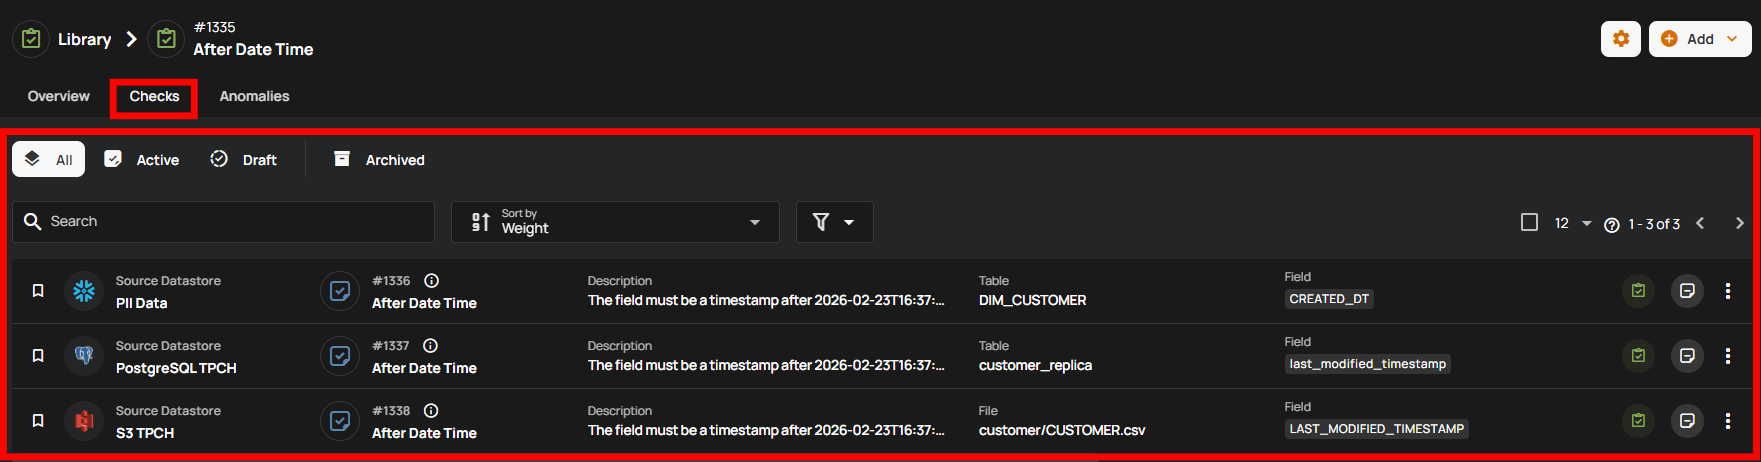Go to next page of checks
Screen dimensions: 1761x462
pos(1739,223)
